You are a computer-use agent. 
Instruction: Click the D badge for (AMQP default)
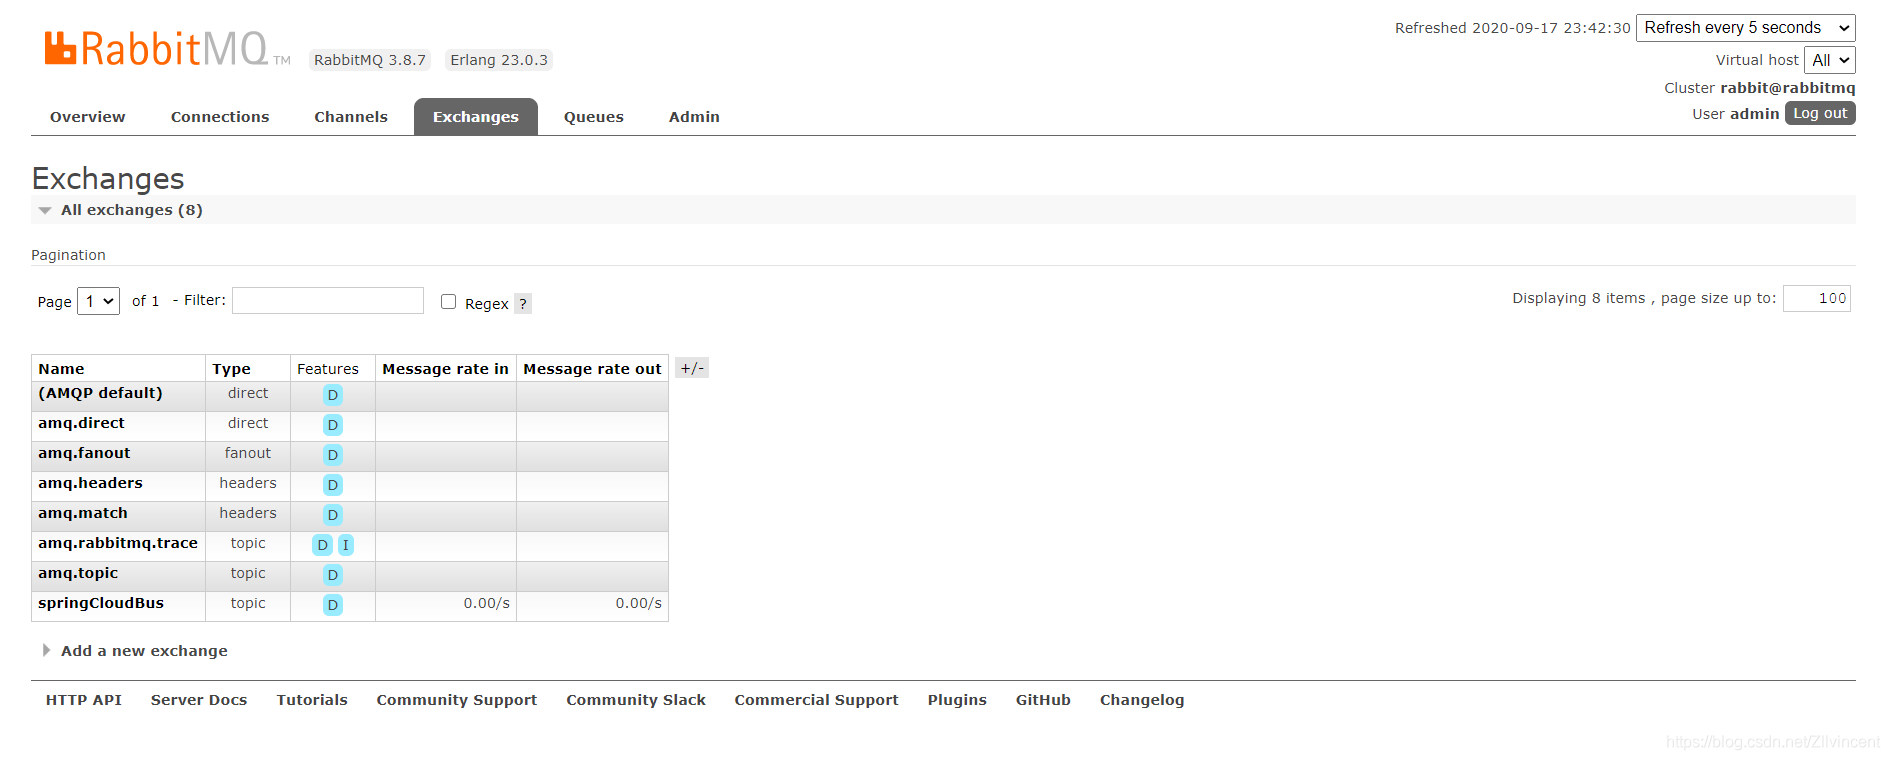[333, 395]
